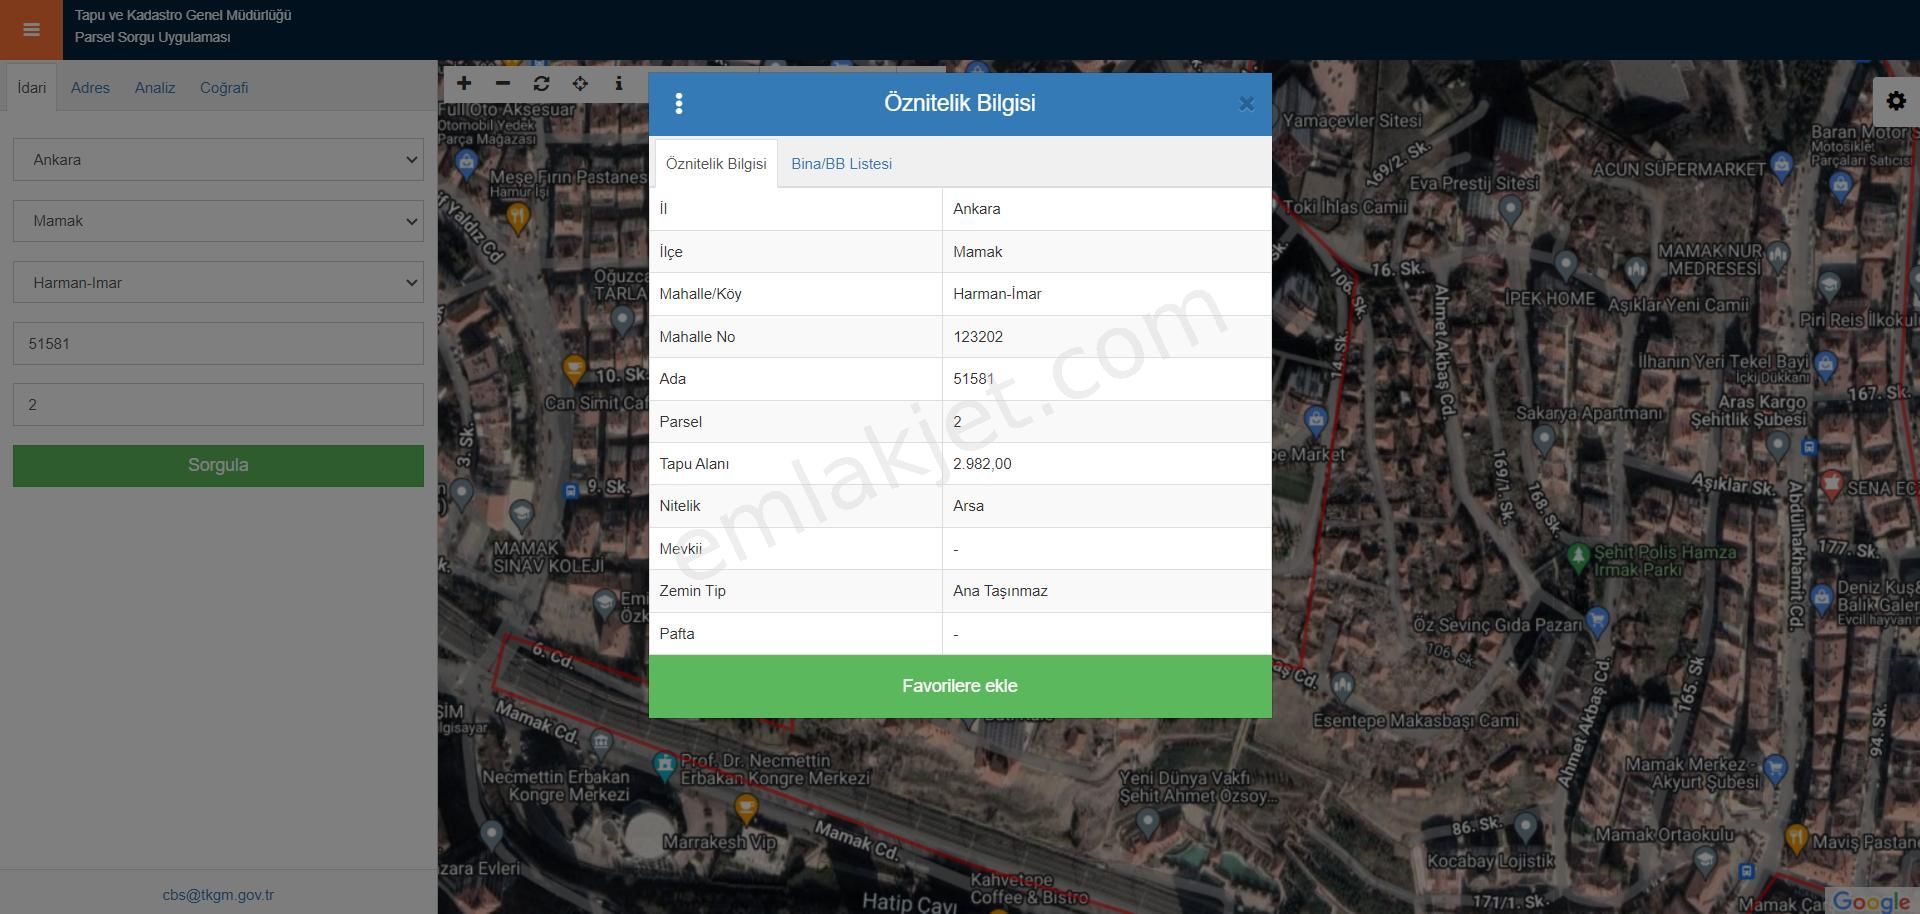Click the Tapu ve Kadastro Genel Müdürlüğü title

pyautogui.click(x=183, y=16)
